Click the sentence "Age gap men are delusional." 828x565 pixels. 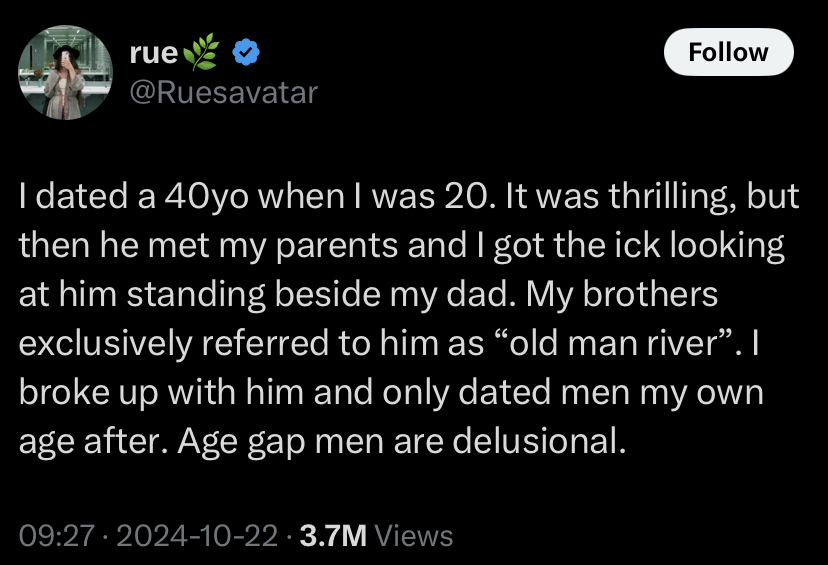tap(402, 441)
